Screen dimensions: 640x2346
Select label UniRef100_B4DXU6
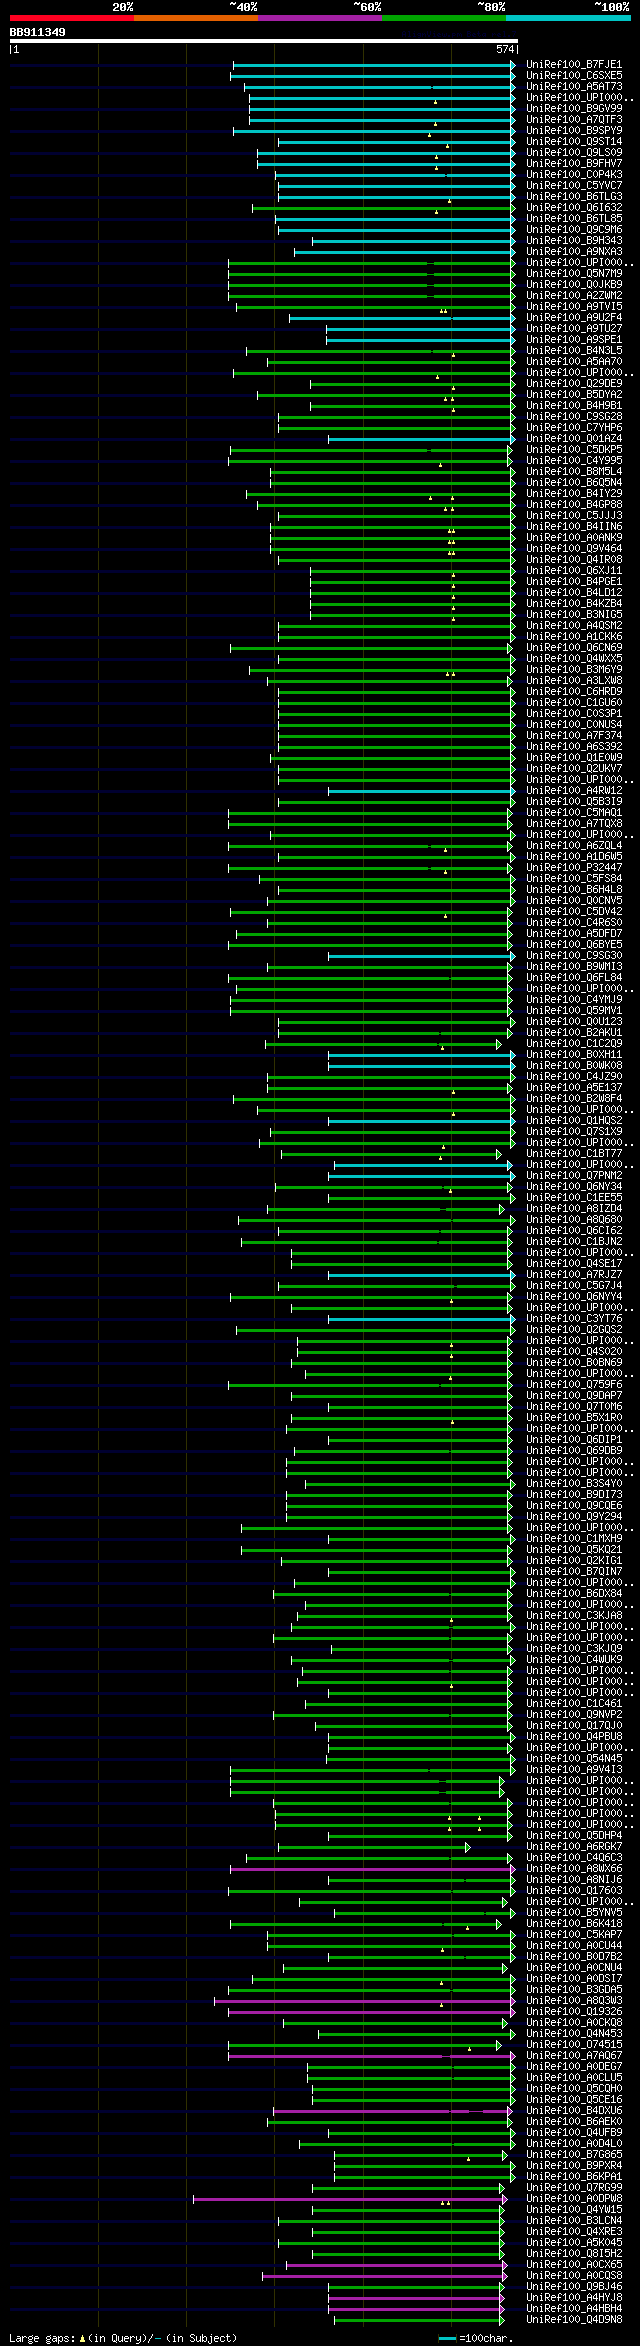tap(574, 2110)
